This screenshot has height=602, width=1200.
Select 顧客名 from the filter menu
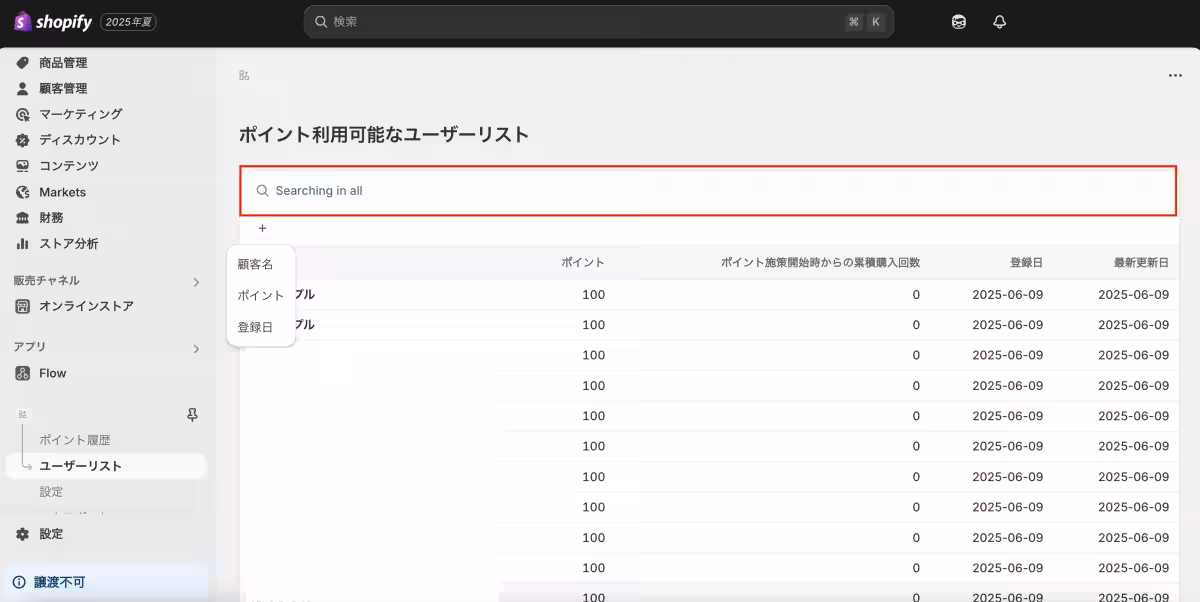[x=260, y=263]
